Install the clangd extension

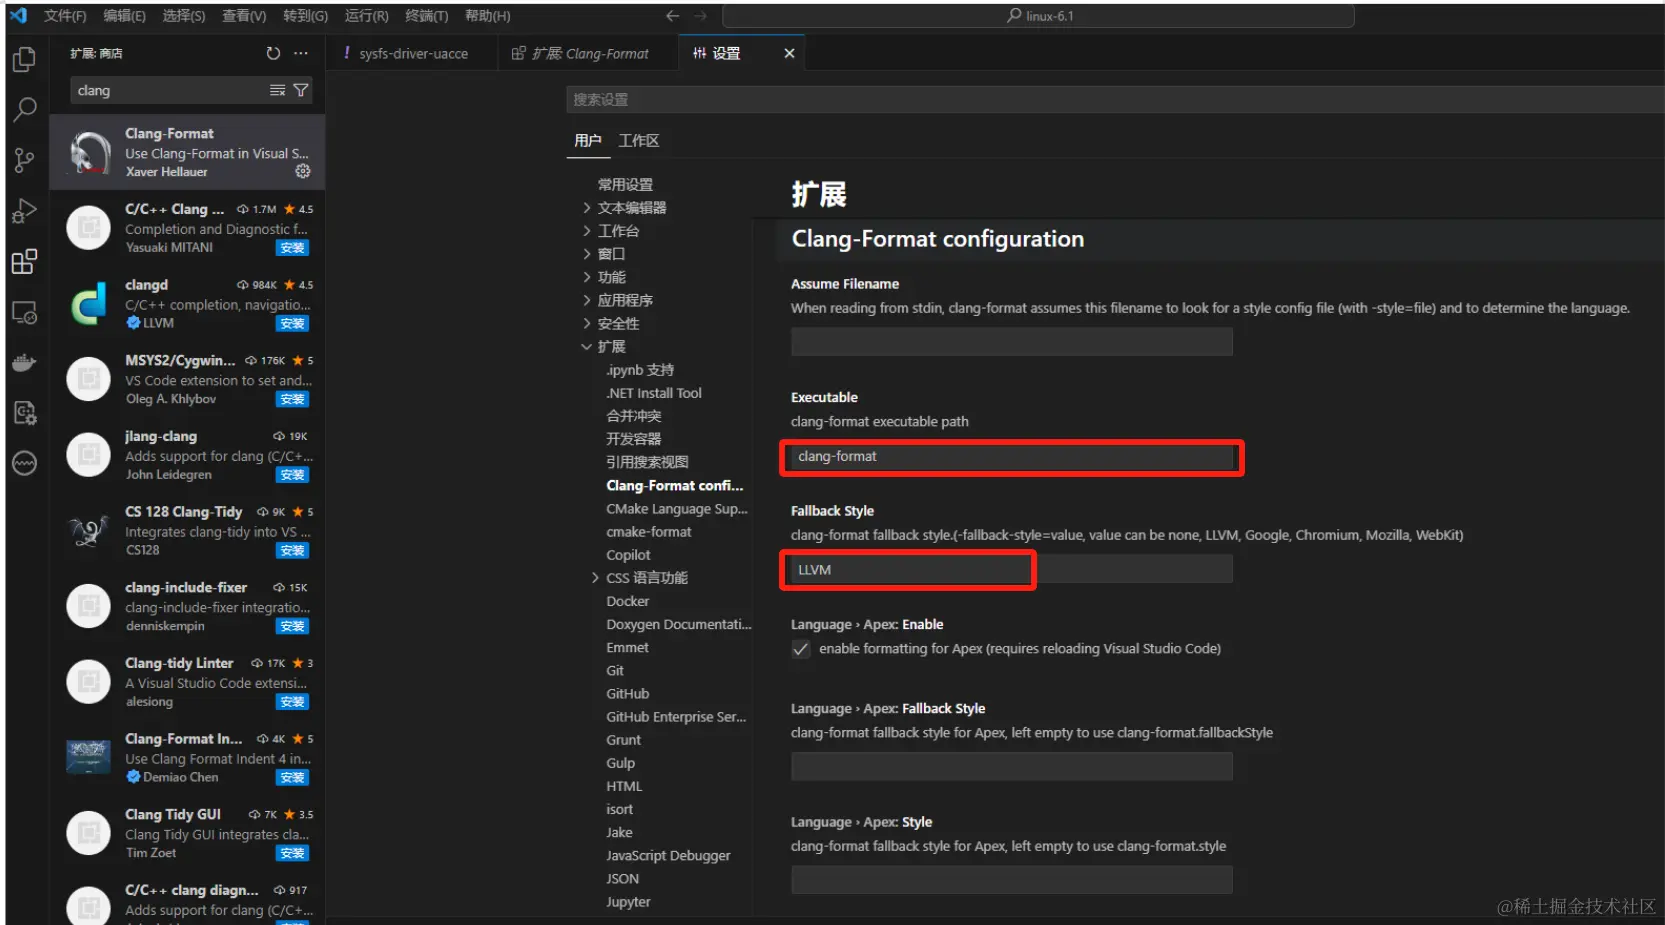coord(293,323)
